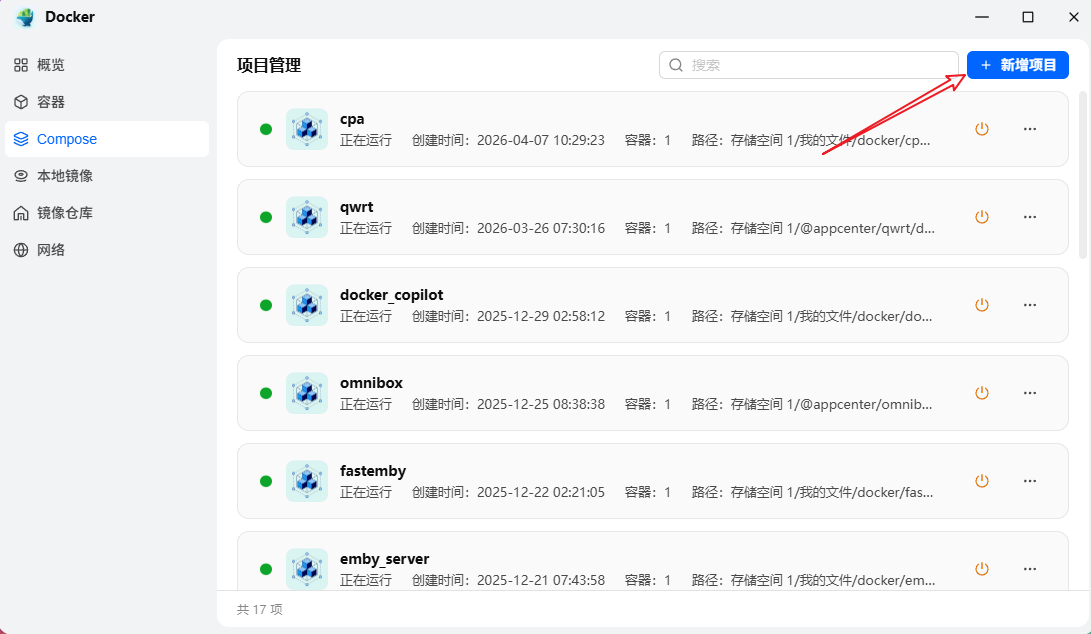Viewport: 1091px width, 634px height.
Task: Click power icon for docker_copilot project
Action: pyautogui.click(x=982, y=305)
